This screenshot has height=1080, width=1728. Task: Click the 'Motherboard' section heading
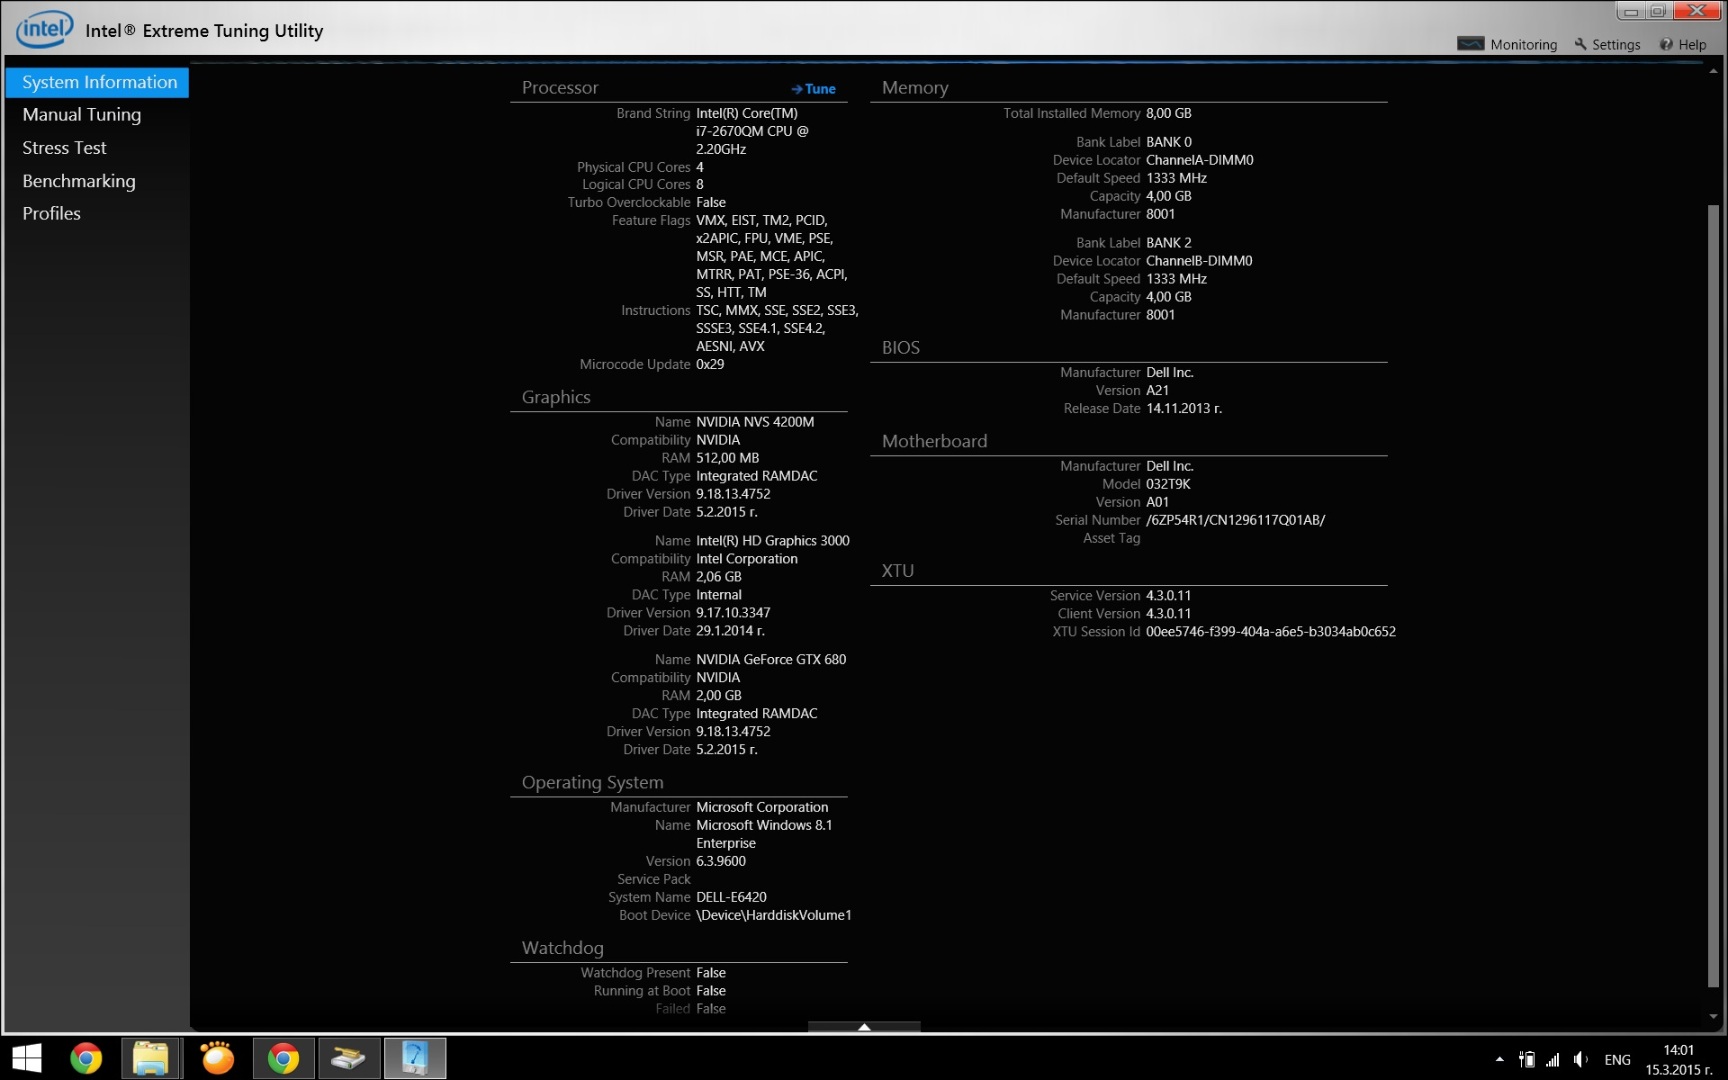pyautogui.click(x=934, y=442)
